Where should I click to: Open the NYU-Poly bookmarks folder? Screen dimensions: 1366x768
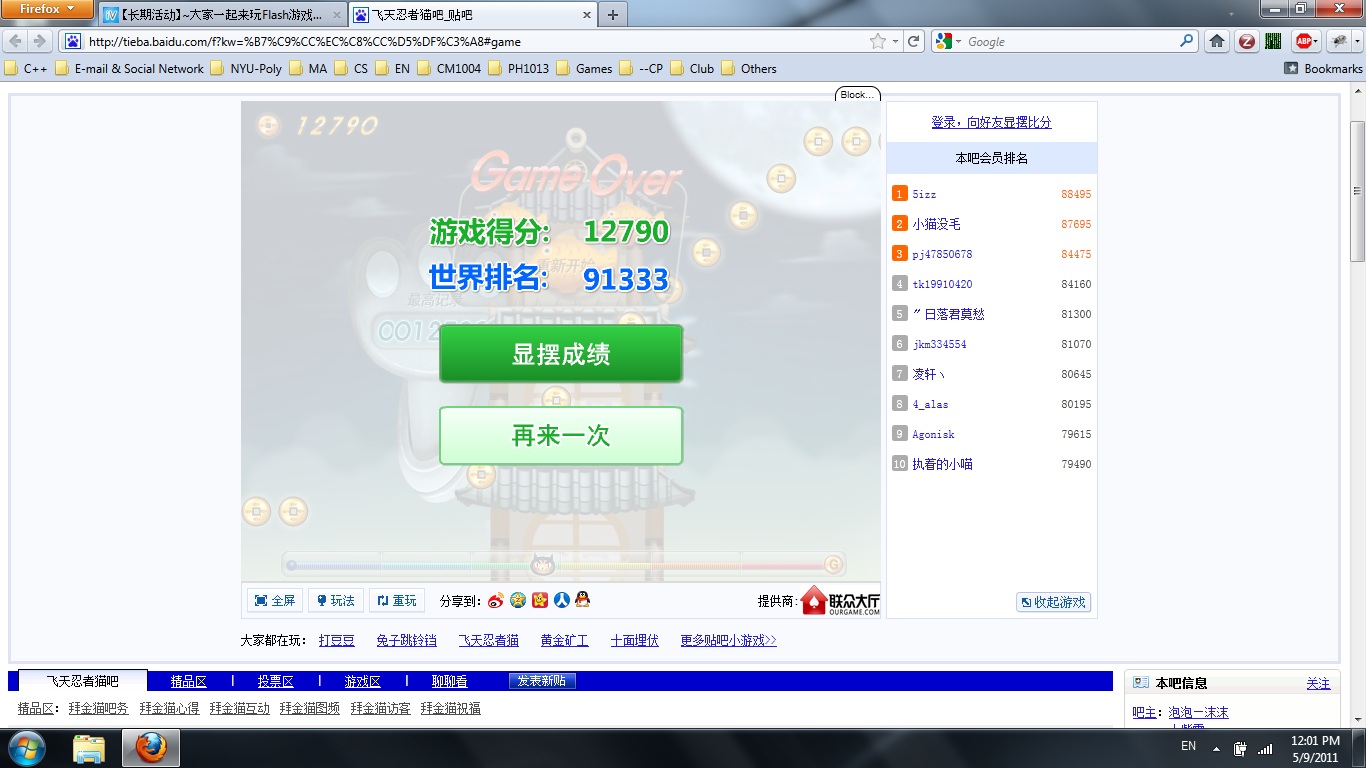pos(246,68)
